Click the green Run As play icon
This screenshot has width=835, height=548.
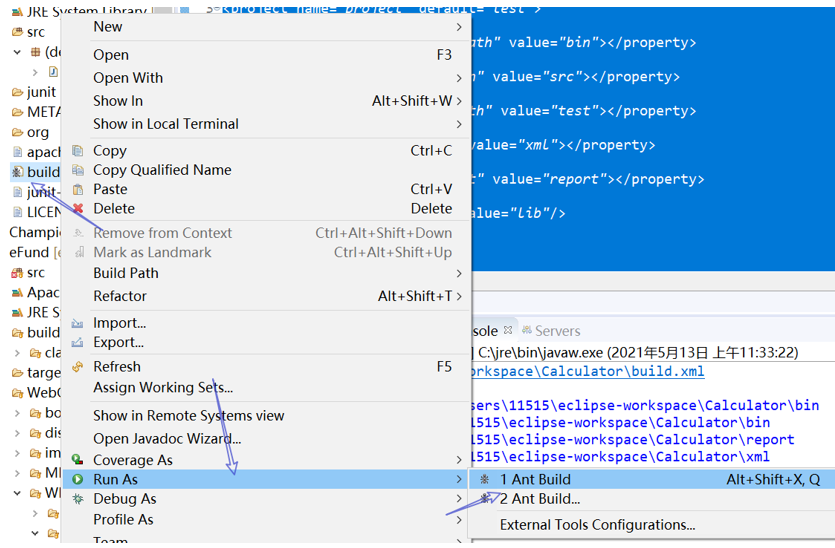point(78,479)
